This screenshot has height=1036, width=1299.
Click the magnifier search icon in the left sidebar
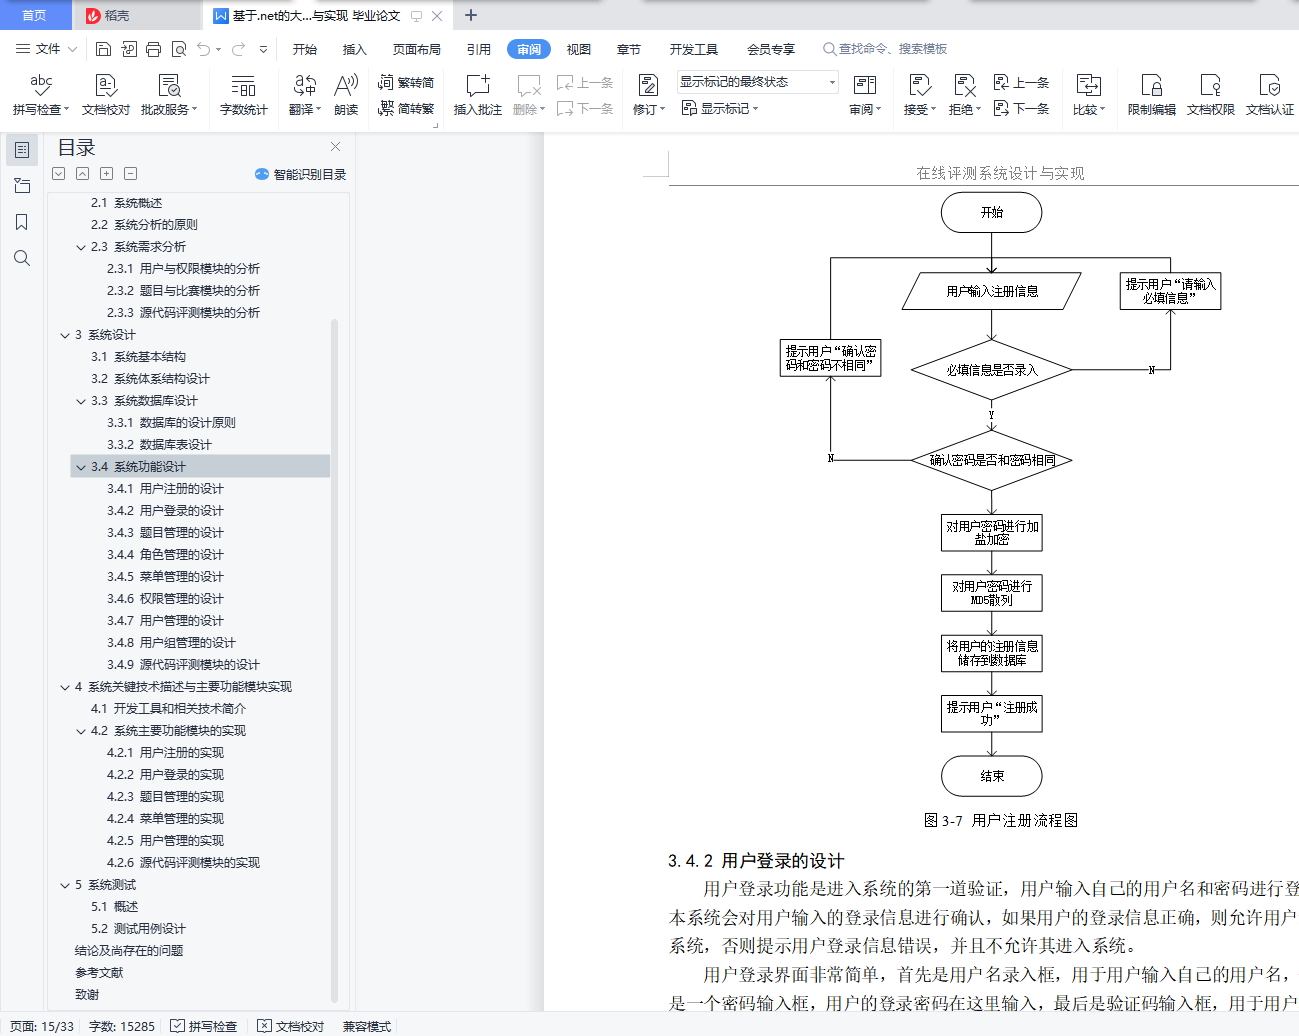click(x=22, y=258)
